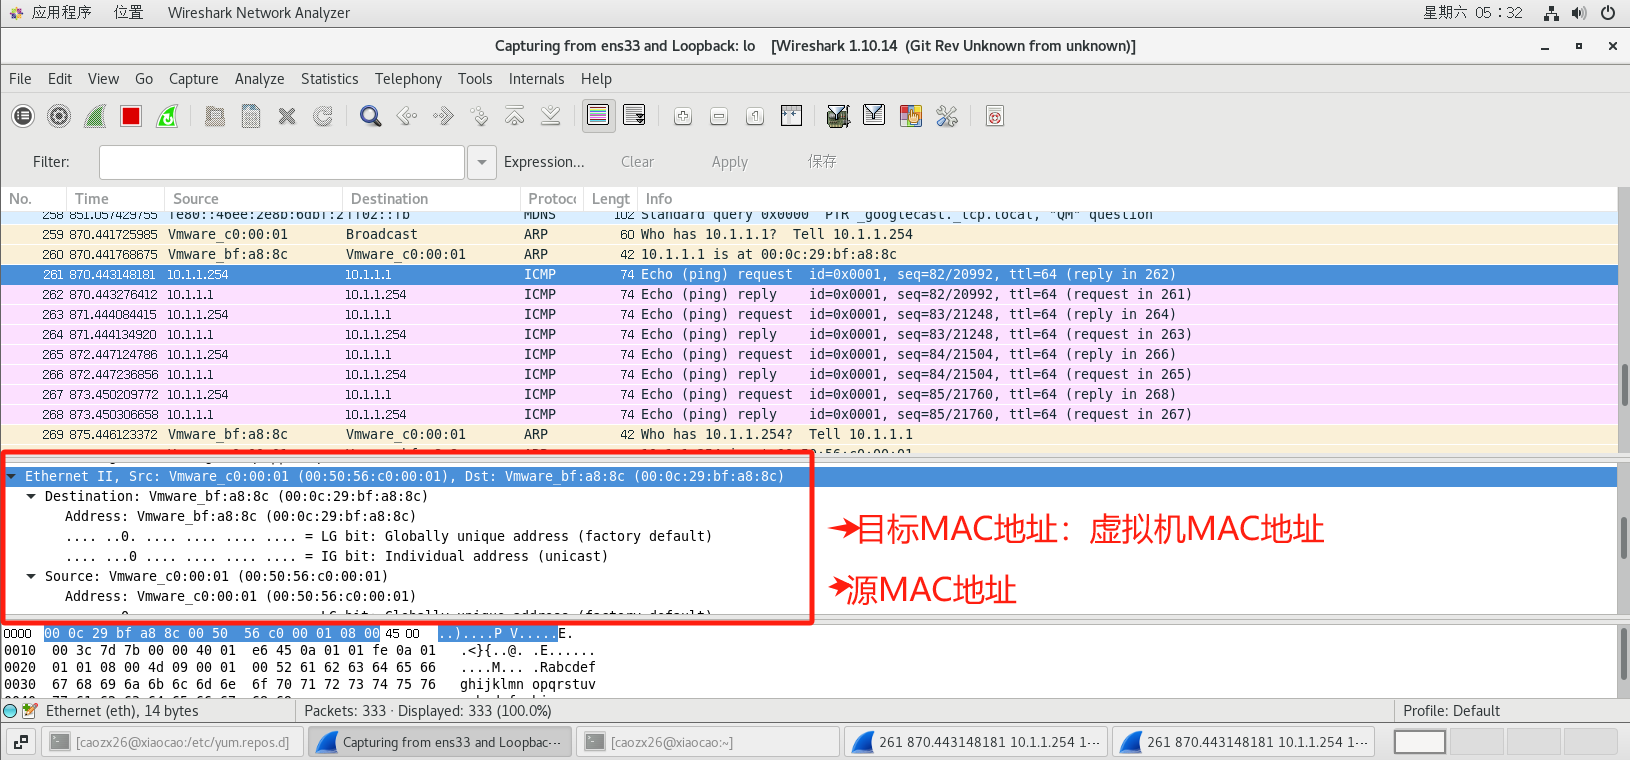Click the packet details pane scrollbar
The height and width of the screenshot is (760, 1630).
(x=1624, y=540)
